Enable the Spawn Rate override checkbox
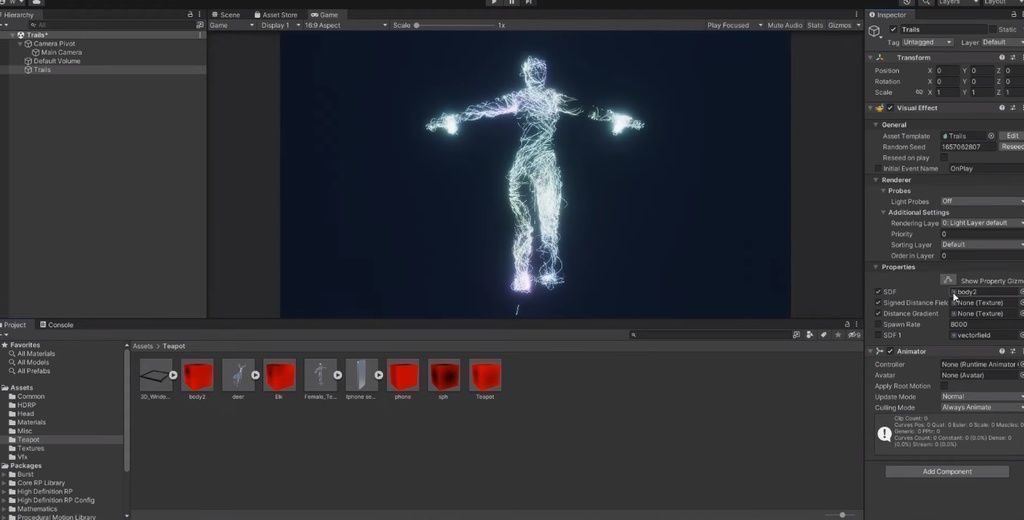Screen dimensions: 1024x520 coord(878,324)
